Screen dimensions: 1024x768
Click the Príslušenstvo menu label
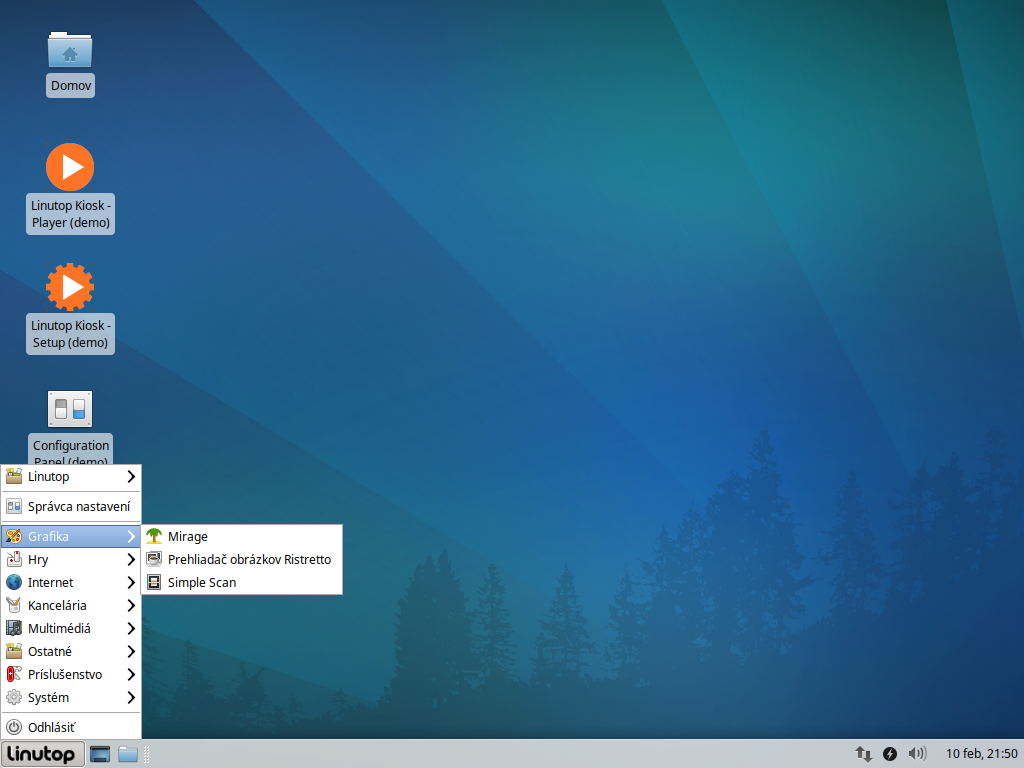(x=65, y=674)
